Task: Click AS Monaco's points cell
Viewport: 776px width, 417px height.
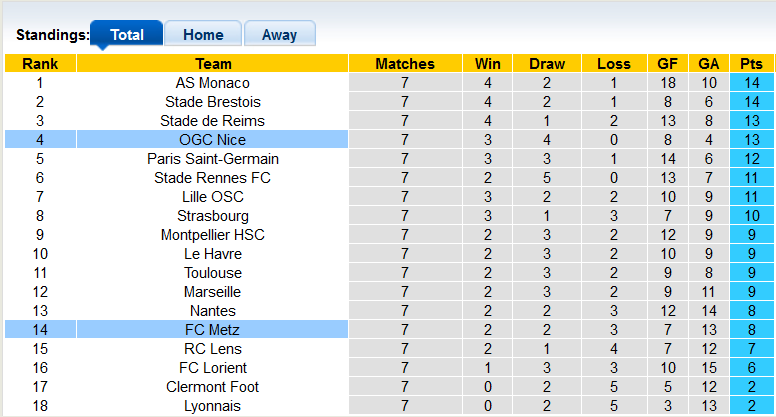Action: click(x=751, y=83)
